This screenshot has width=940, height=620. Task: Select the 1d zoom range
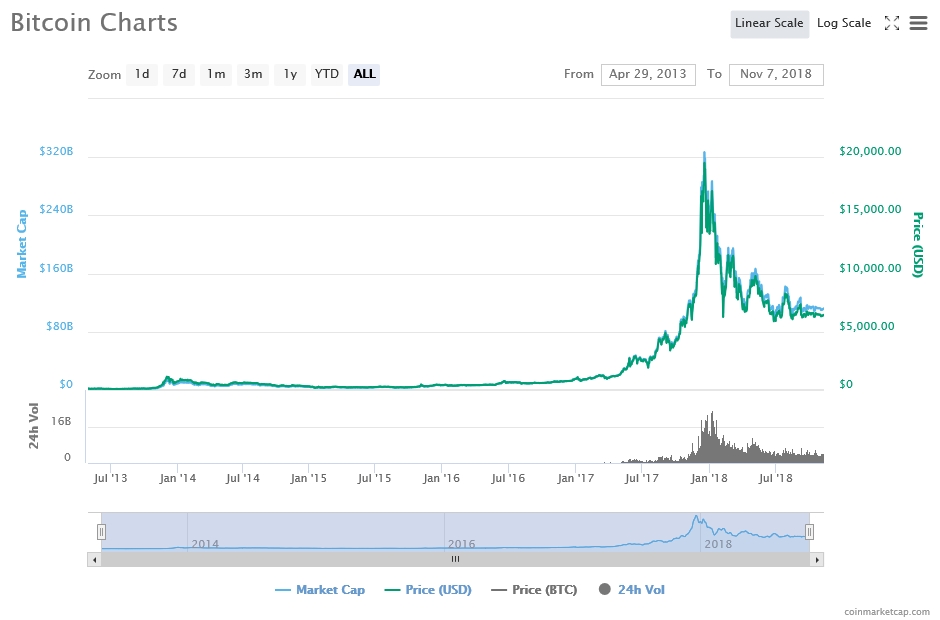(x=142, y=74)
